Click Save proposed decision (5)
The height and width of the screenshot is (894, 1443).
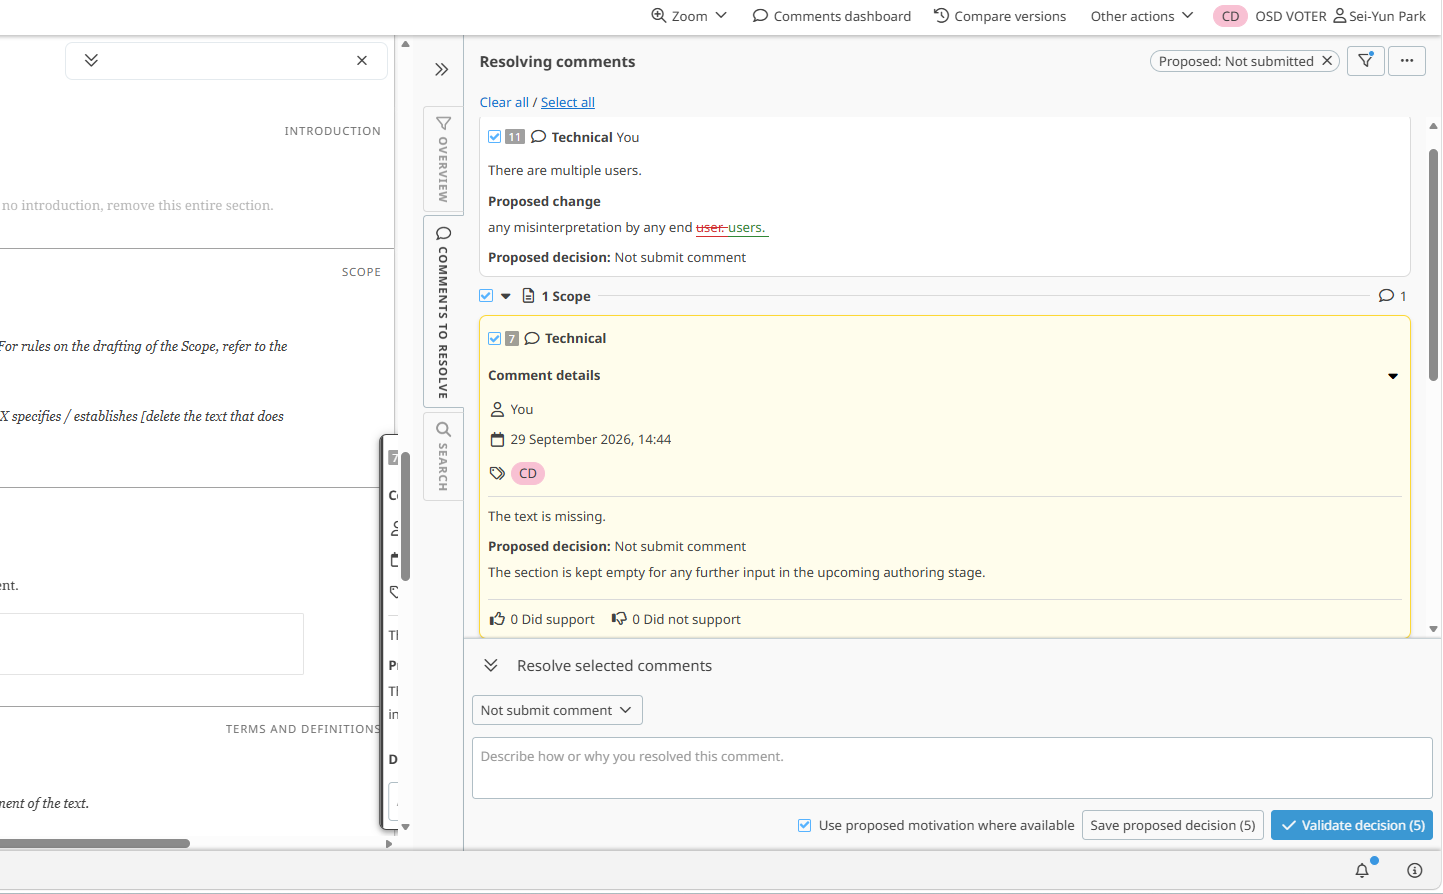pyautogui.click(x=1173, y=825)
